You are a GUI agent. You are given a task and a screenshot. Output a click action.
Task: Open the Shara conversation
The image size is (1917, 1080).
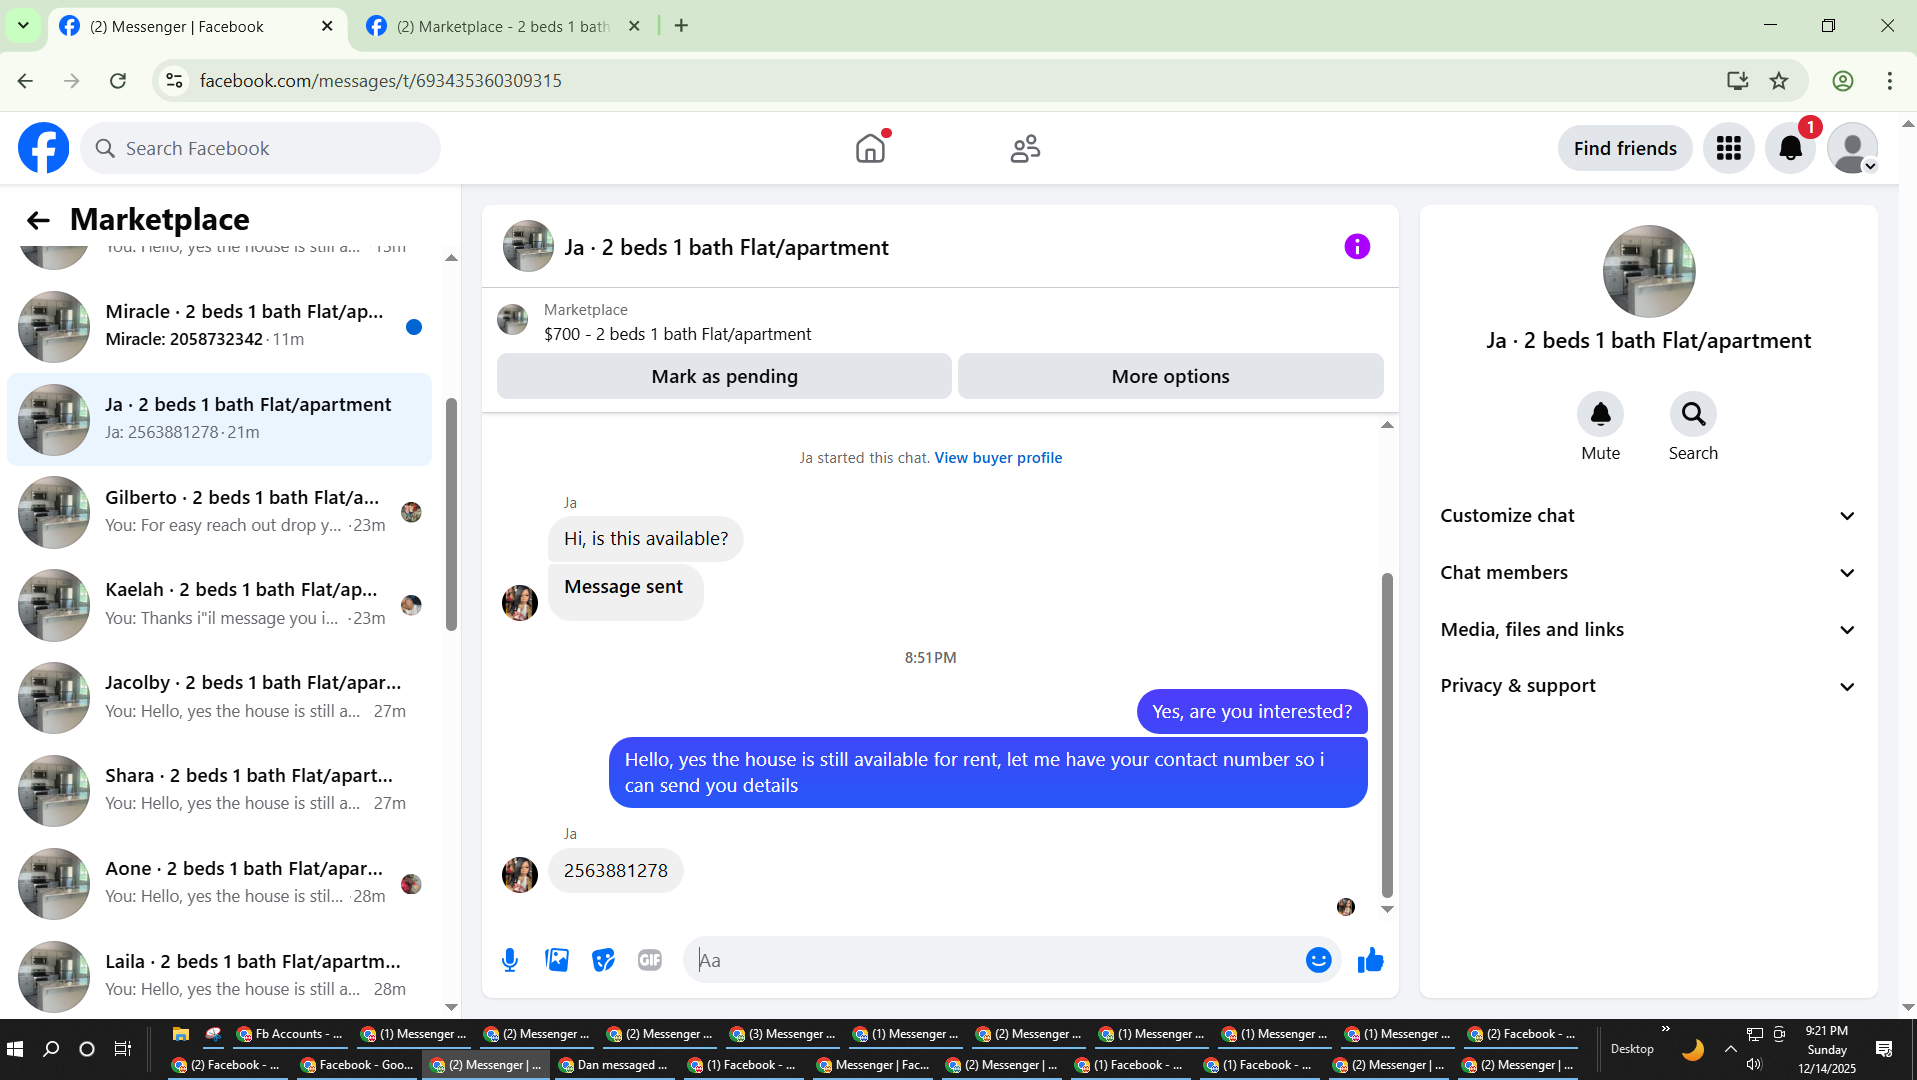220,790
